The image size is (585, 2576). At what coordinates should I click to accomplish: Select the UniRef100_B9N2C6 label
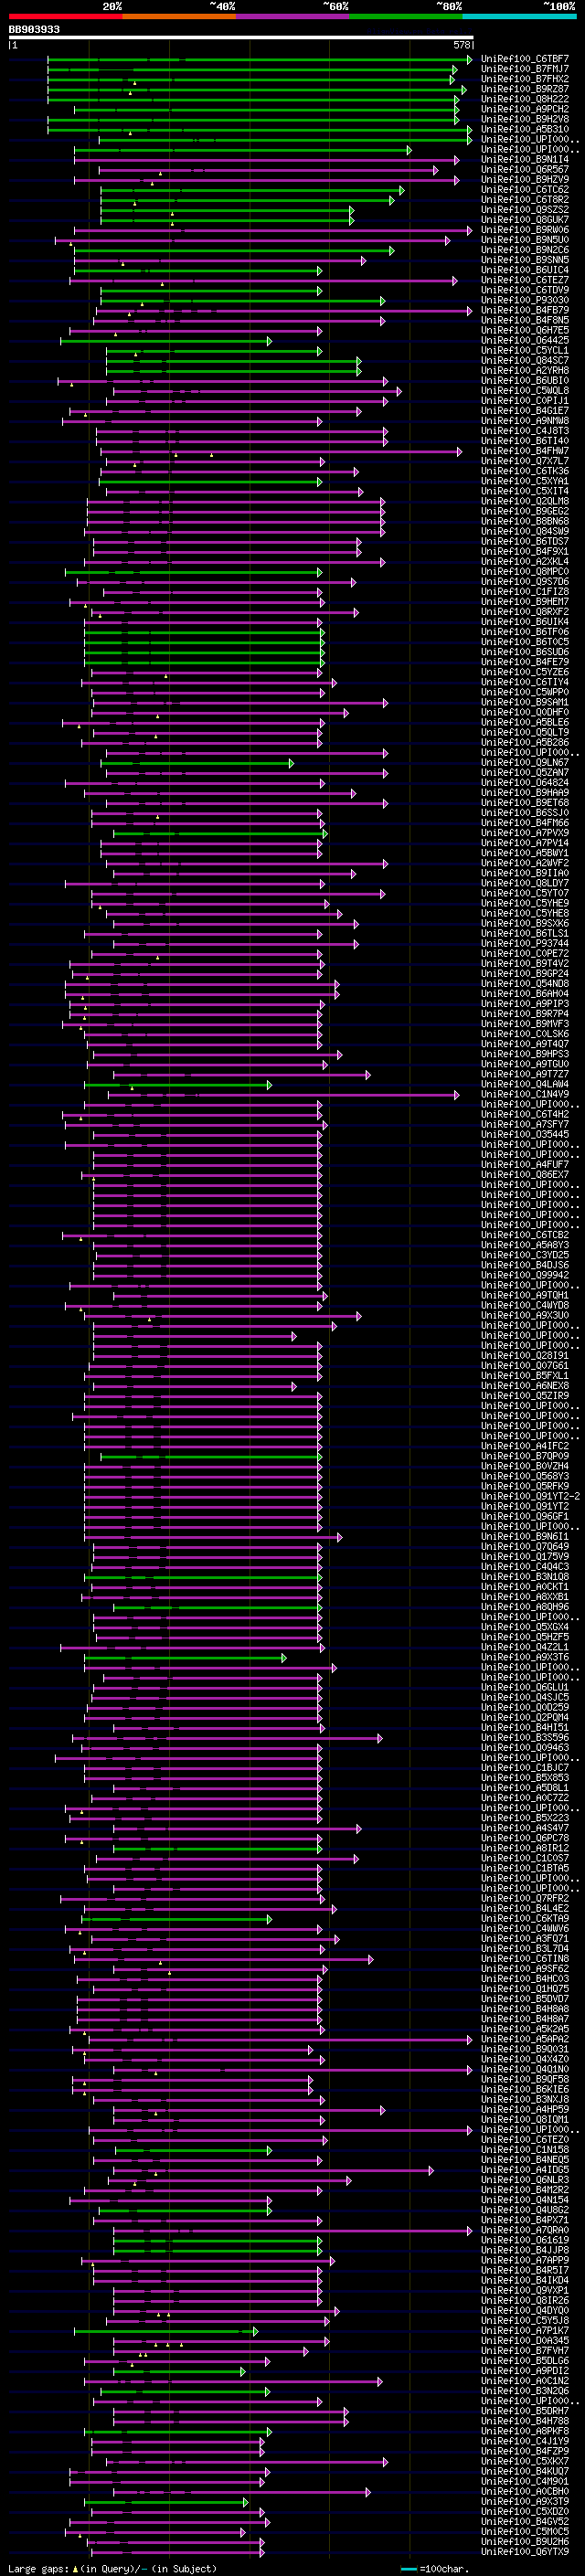click(x=525, y=250)
